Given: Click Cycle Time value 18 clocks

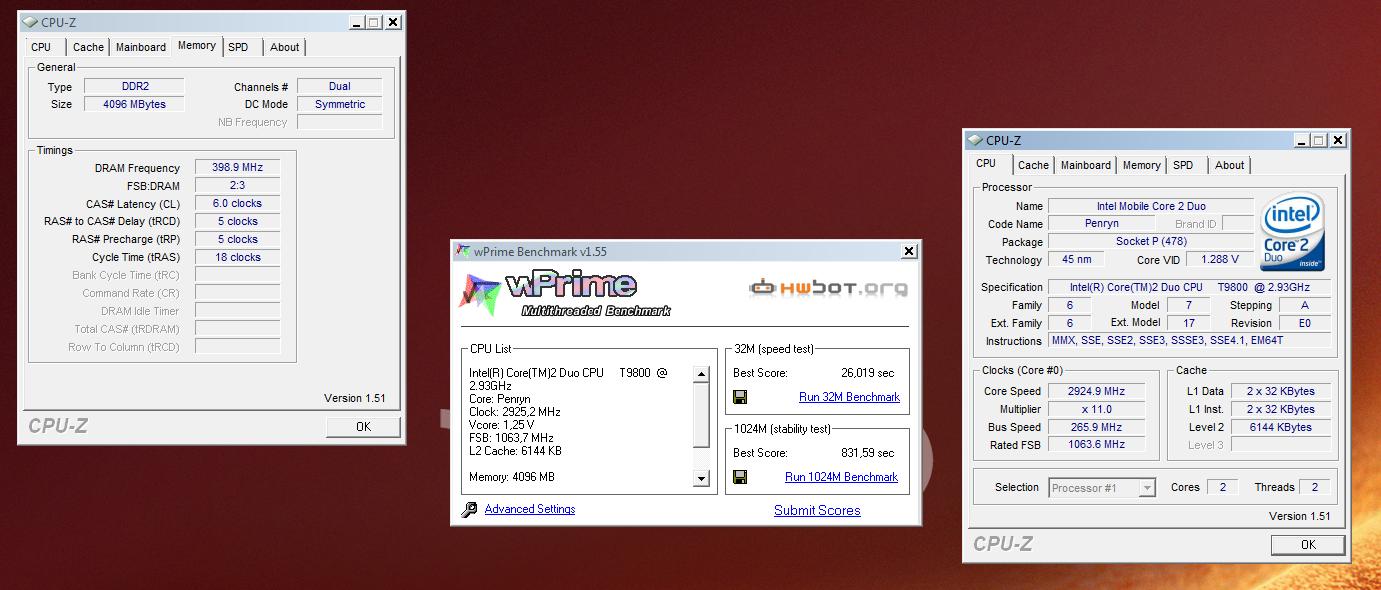Looking at the screenshot, I should point(237,258).
